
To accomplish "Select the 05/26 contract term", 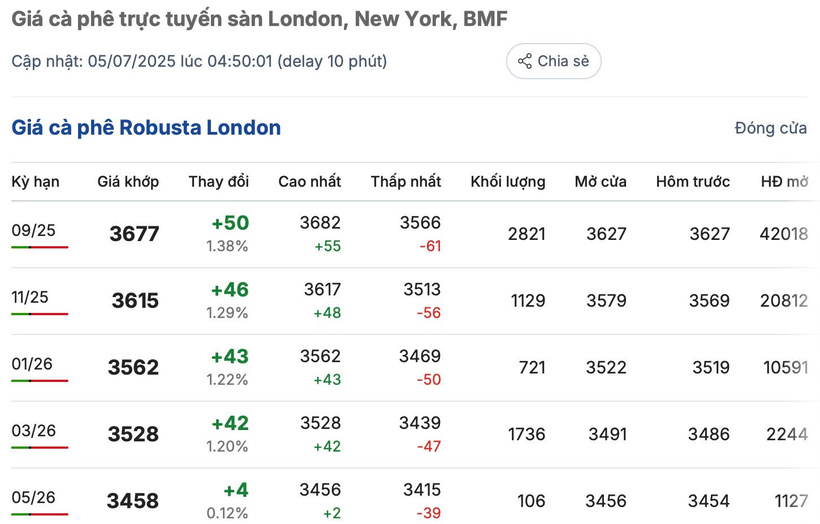I will click(33, 497).
